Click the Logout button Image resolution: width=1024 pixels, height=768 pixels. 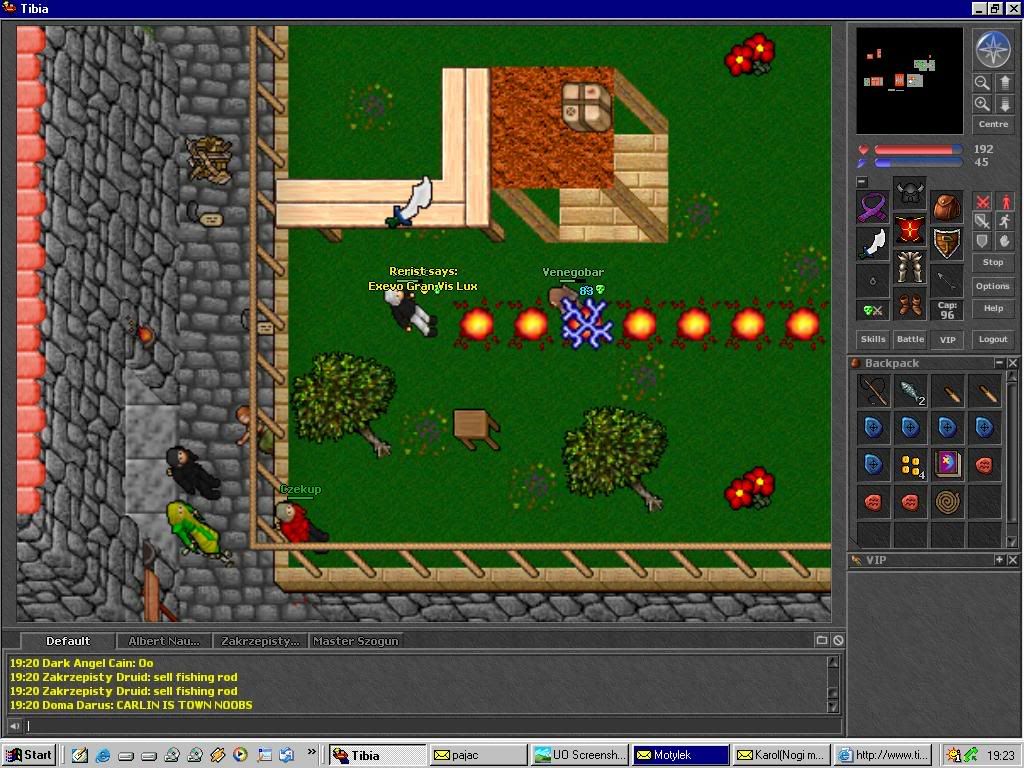[x=993, y=339]
